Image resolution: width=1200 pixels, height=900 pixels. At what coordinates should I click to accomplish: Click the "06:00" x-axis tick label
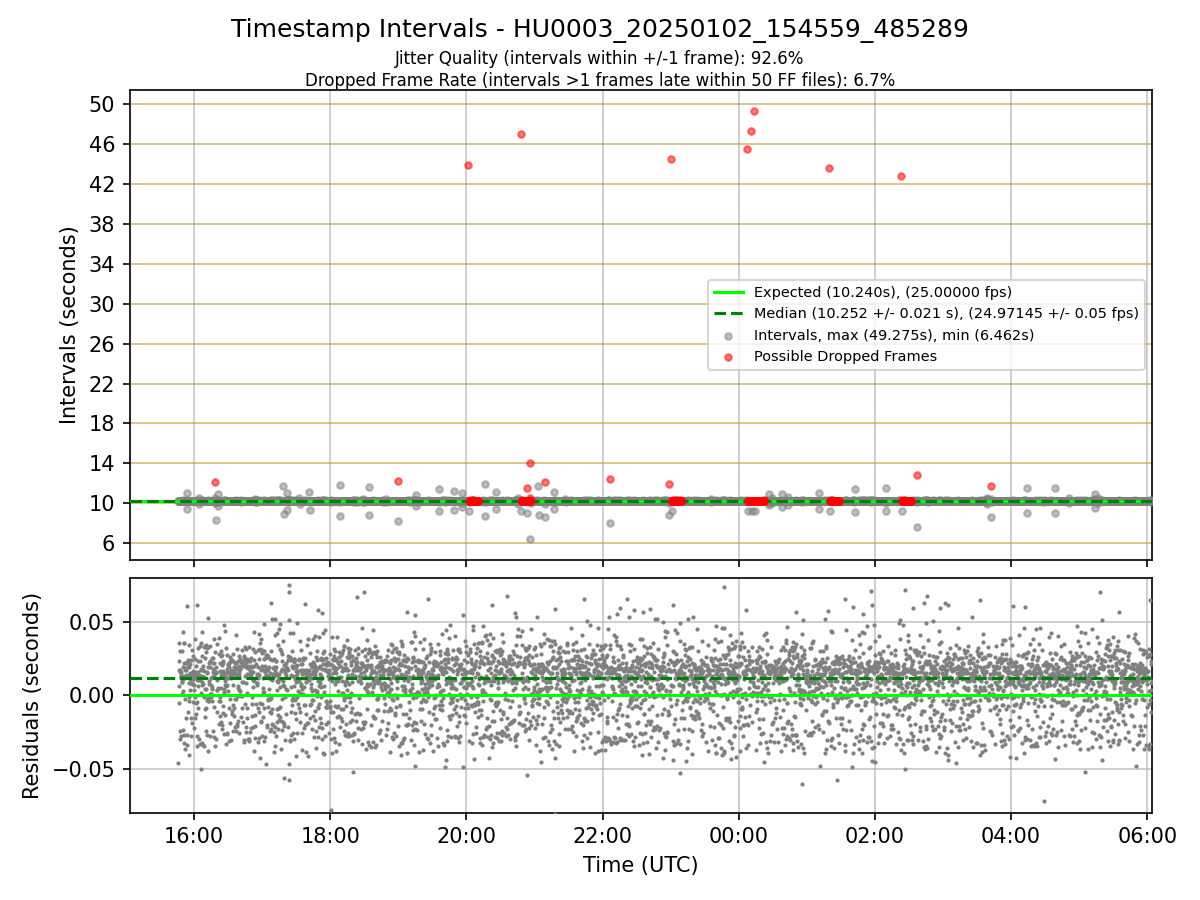click(x=1147, y=834)
